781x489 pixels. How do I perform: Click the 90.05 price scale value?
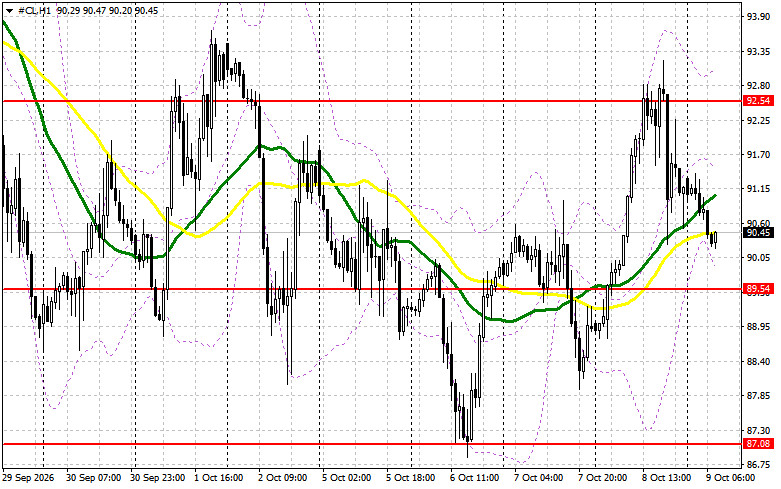click(758, 258)
